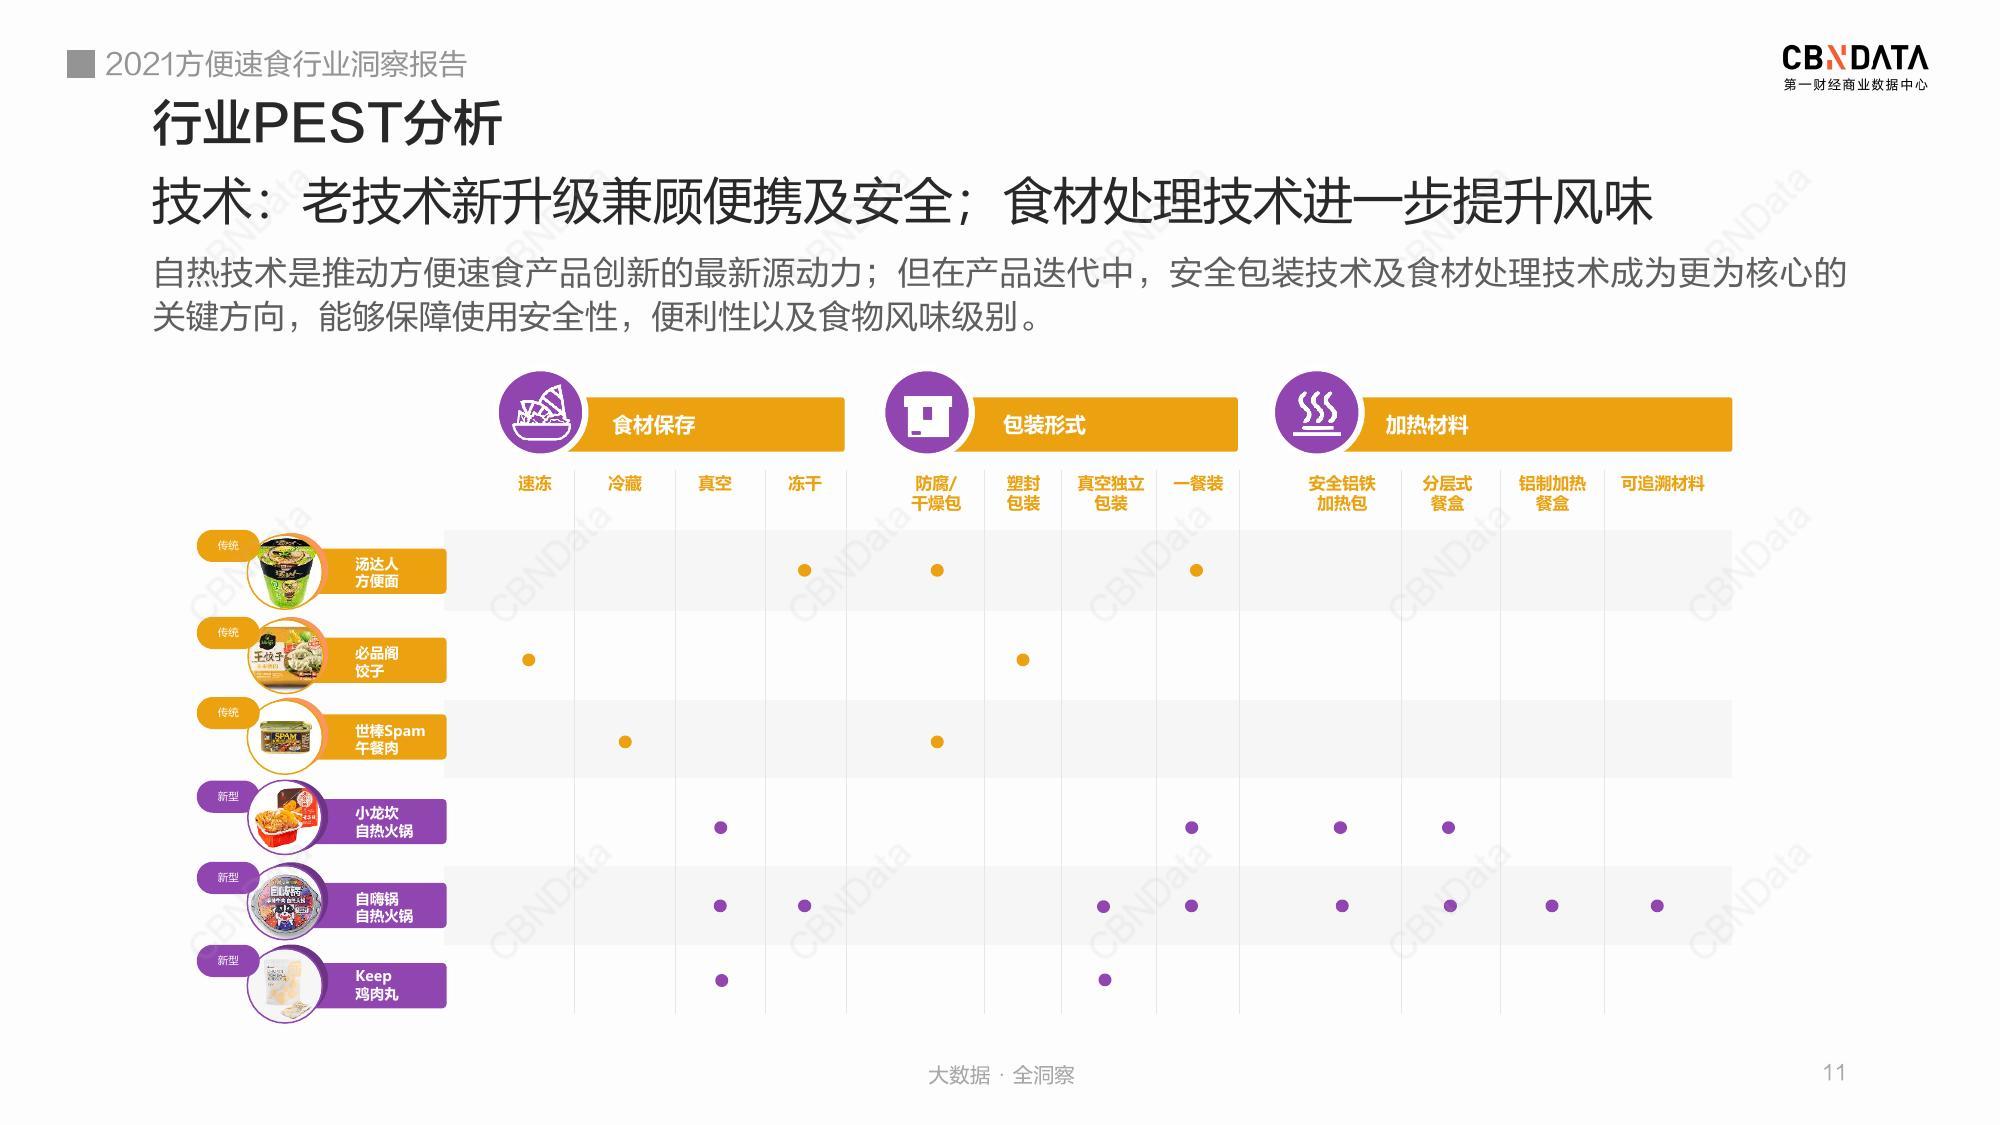Click the 冻干 column header
This screenshot has height=1125, width=2001.
805,483
